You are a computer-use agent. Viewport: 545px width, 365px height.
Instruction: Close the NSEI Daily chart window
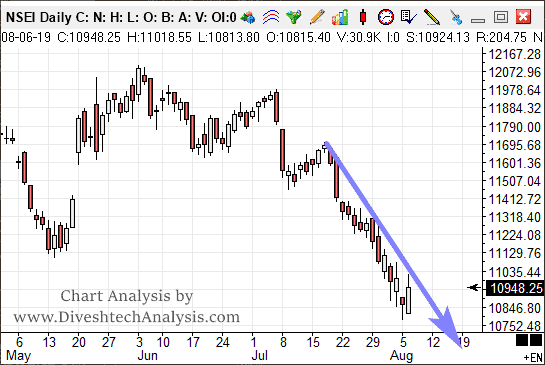[523, 17]
